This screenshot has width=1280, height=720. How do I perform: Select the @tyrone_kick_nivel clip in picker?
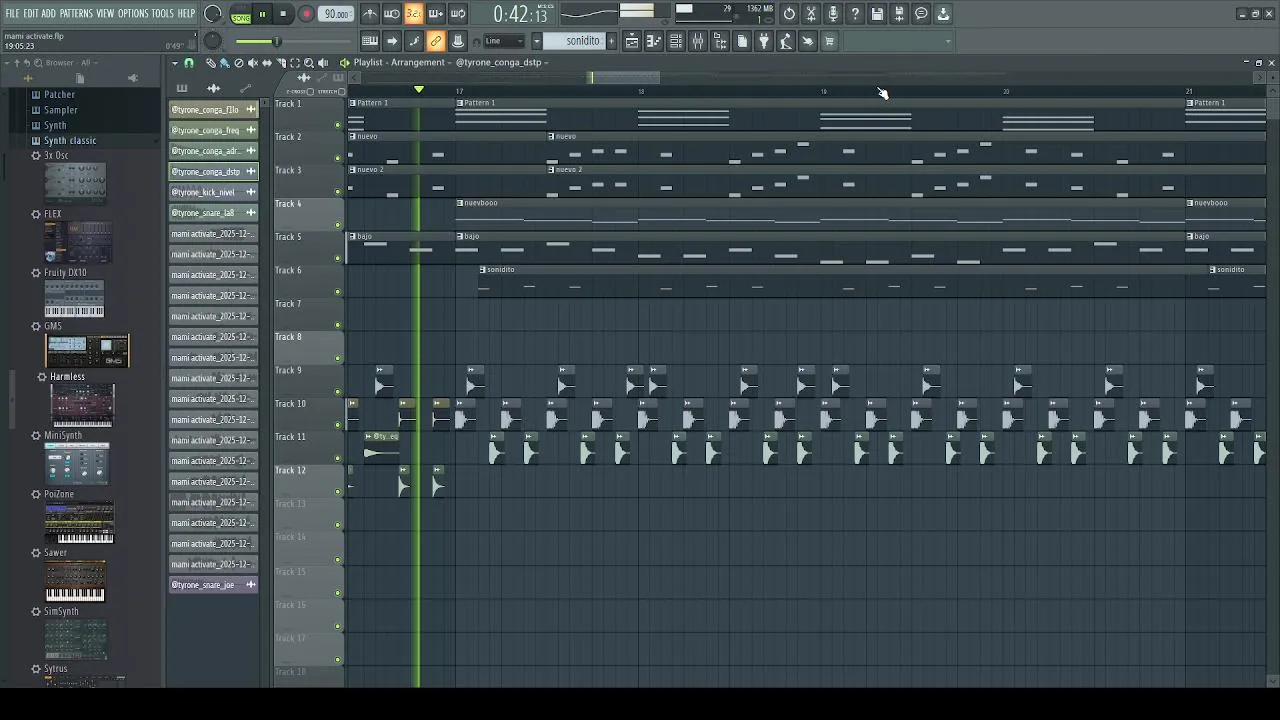[213, 192]
